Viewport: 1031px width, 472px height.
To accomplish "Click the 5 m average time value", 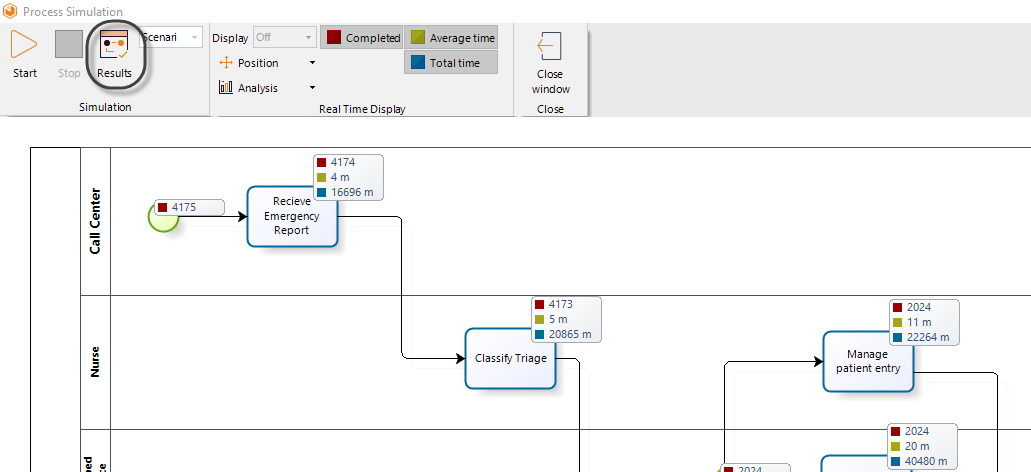I will [x=558, y=319].
